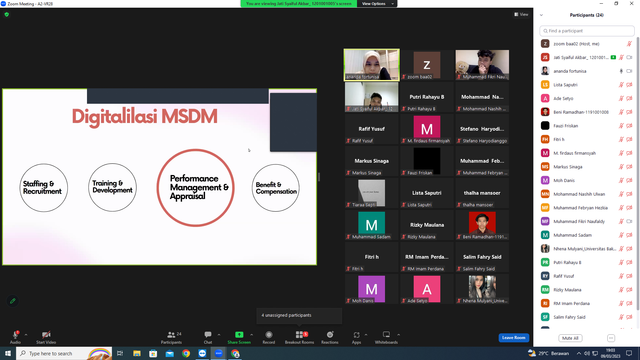The height and width of the screenshot is (360, 640).
Task: Click the View icon at top right of meeting
Action: tap(521, 14)
